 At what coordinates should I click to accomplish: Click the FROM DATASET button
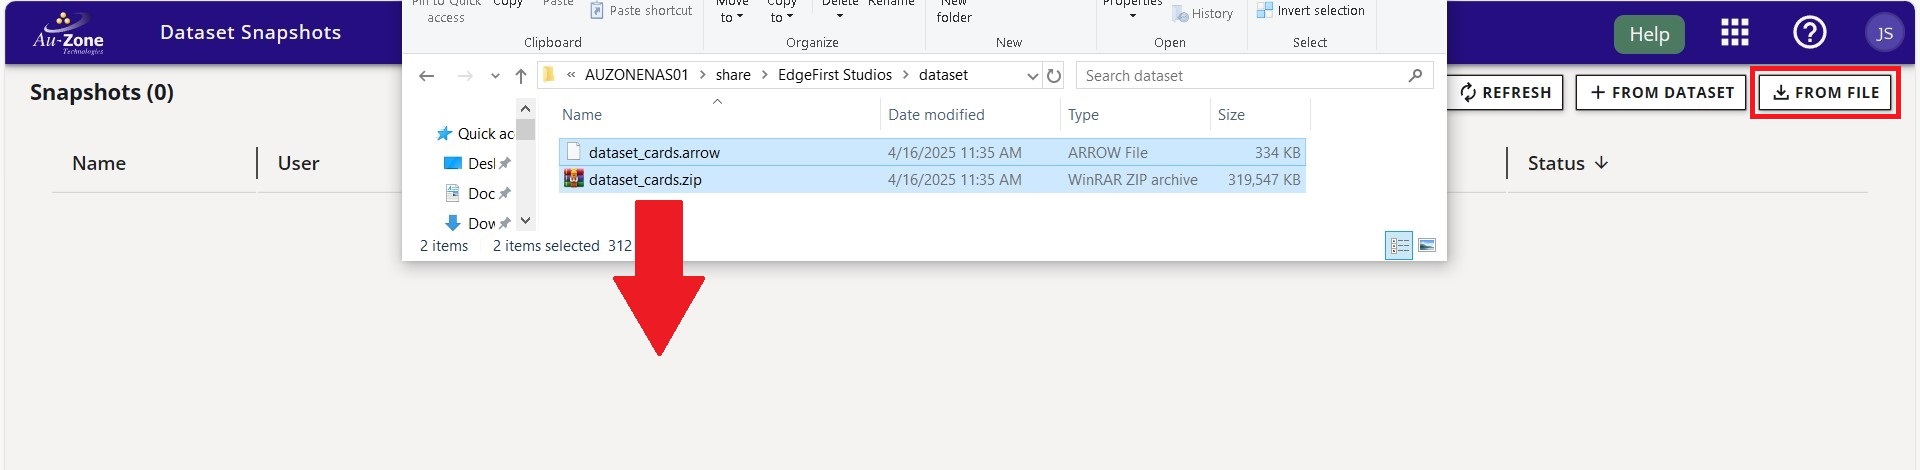tap(1661, 92)
